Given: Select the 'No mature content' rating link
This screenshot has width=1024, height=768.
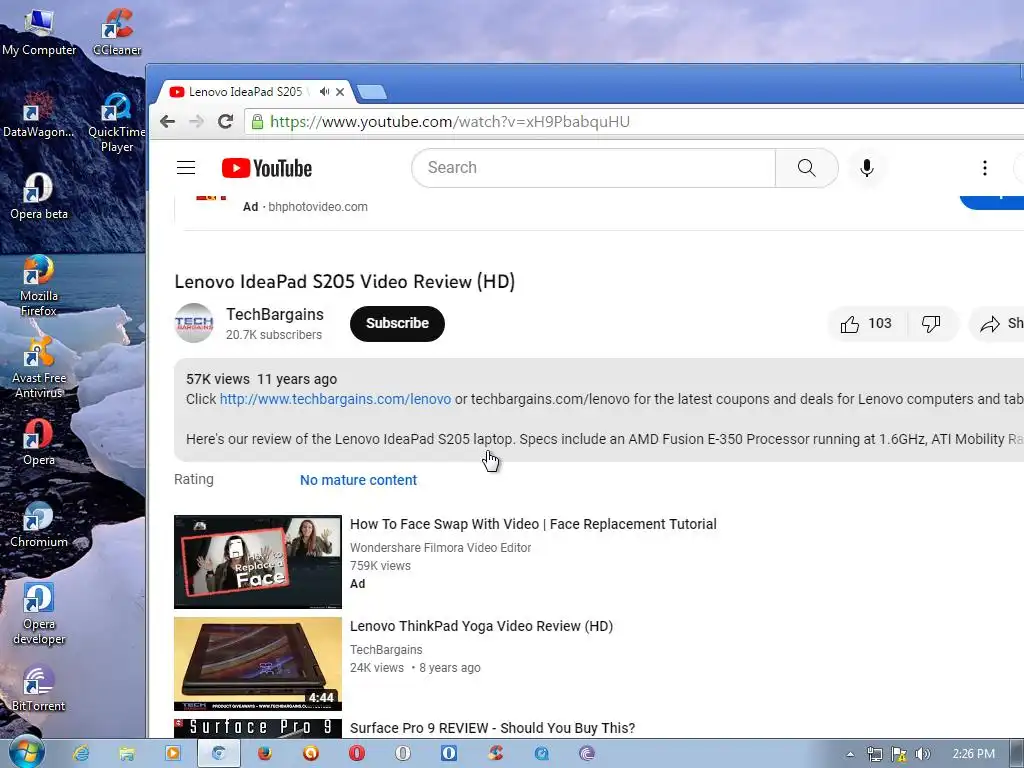Looking at the screenshot, I should click(358, 480).
